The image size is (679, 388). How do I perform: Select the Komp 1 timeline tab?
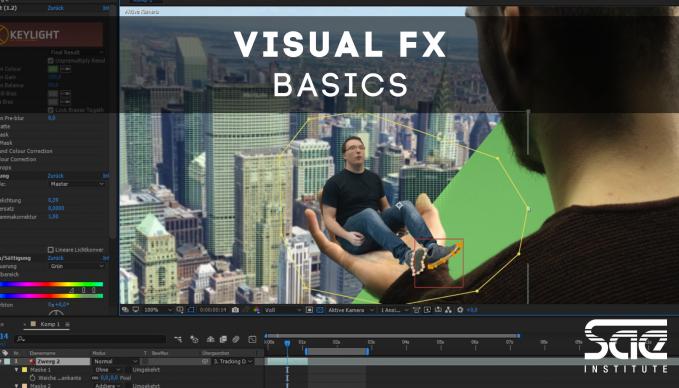(x=50, y=324)
